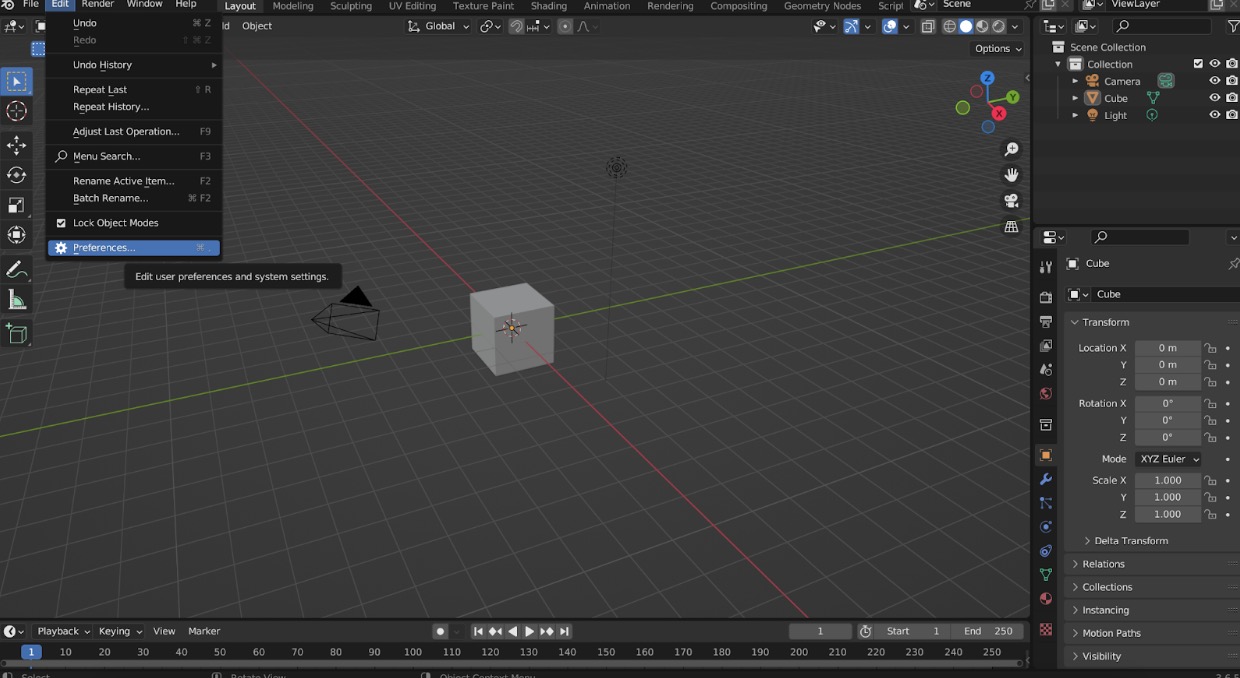Switch to the Modeling workspace tab

[x=293, y=6]
